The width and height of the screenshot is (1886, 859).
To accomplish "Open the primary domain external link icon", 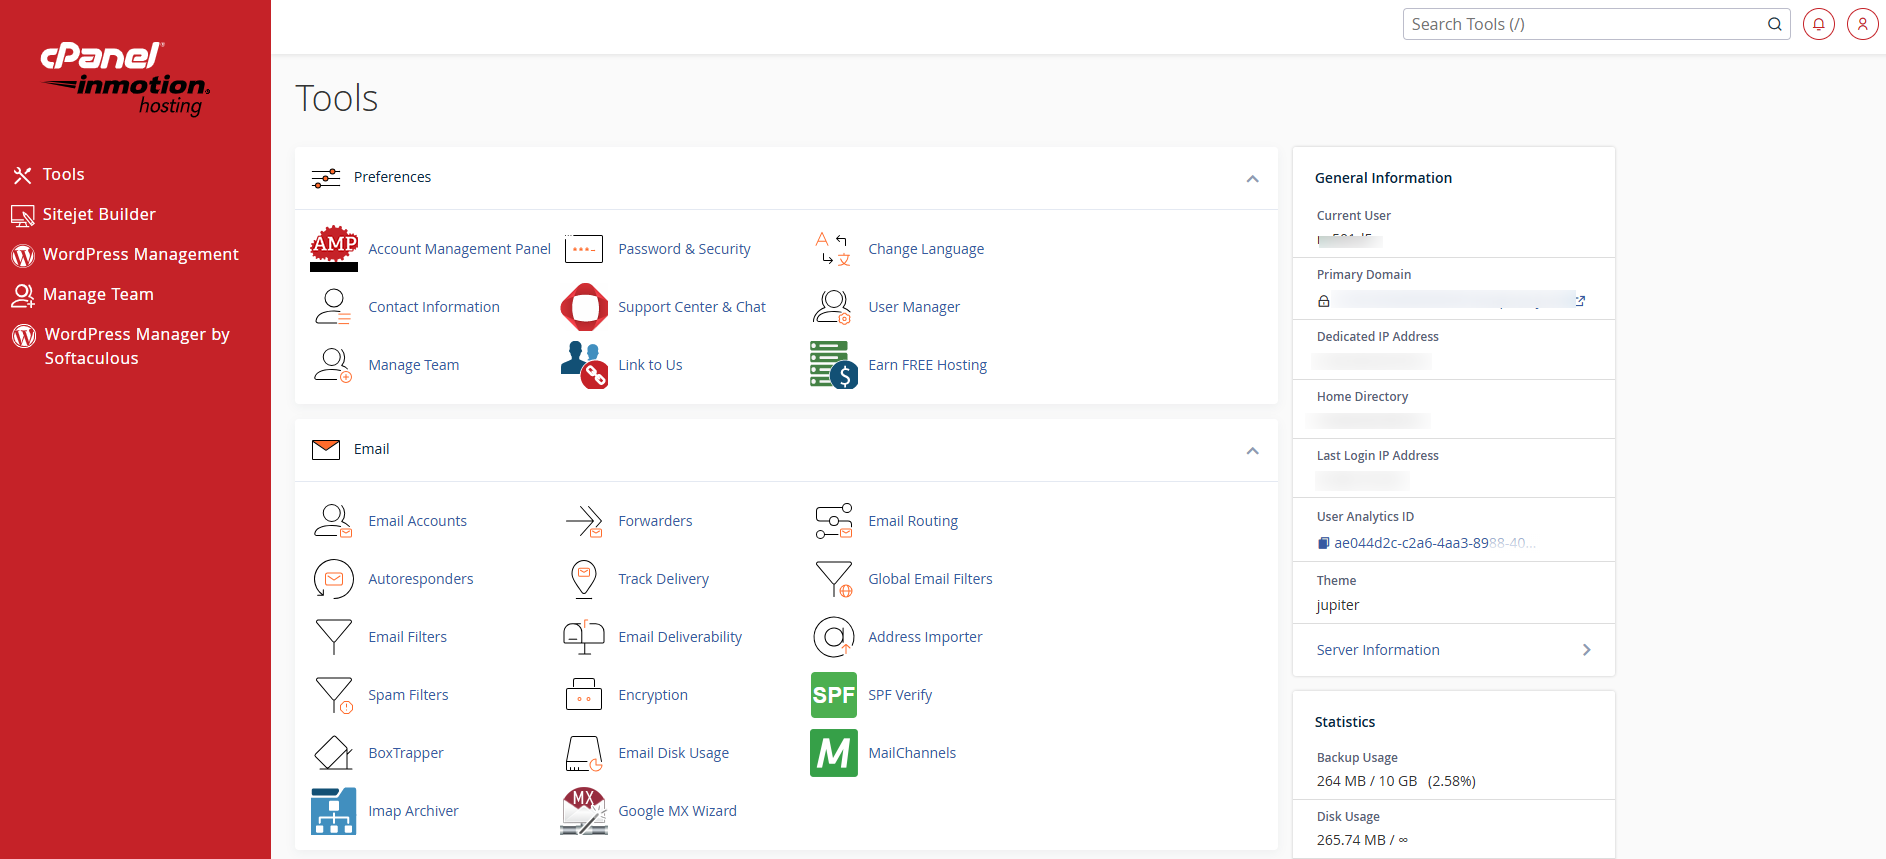I will [x=1580, y=301].
